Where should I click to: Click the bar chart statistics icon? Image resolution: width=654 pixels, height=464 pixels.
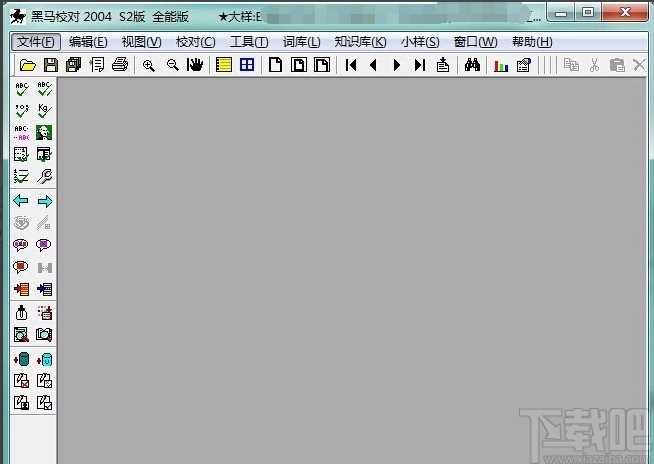tap(501, 65)
